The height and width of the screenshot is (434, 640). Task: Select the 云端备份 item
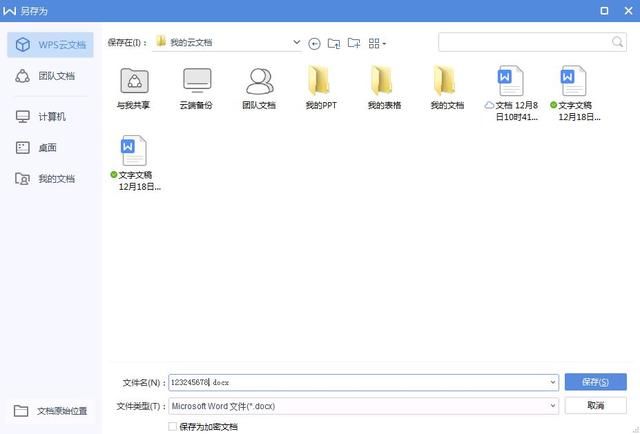(x=196, y=89)
